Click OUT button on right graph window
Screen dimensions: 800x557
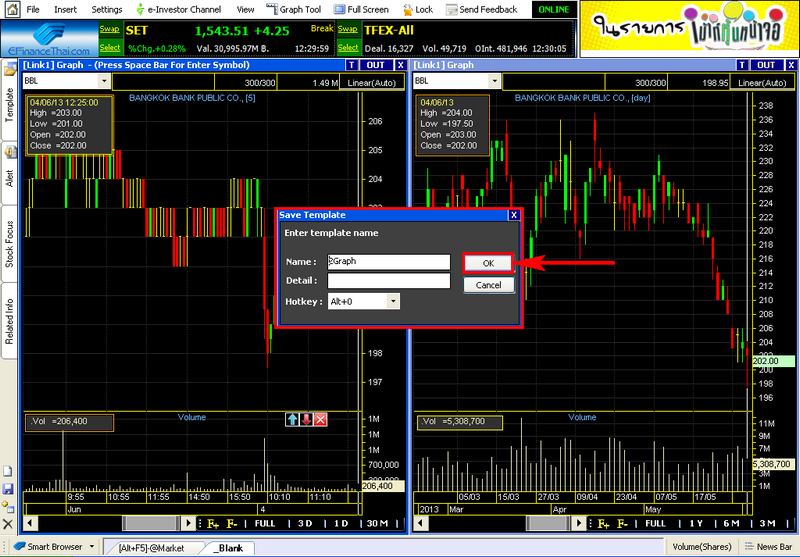(x=766, y=65)
